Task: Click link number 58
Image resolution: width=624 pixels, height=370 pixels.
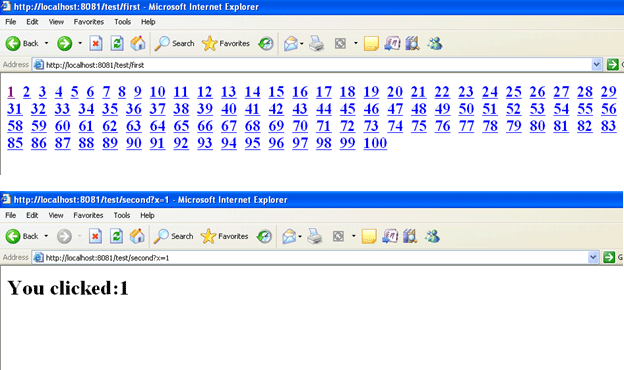Action: point(15,126)
